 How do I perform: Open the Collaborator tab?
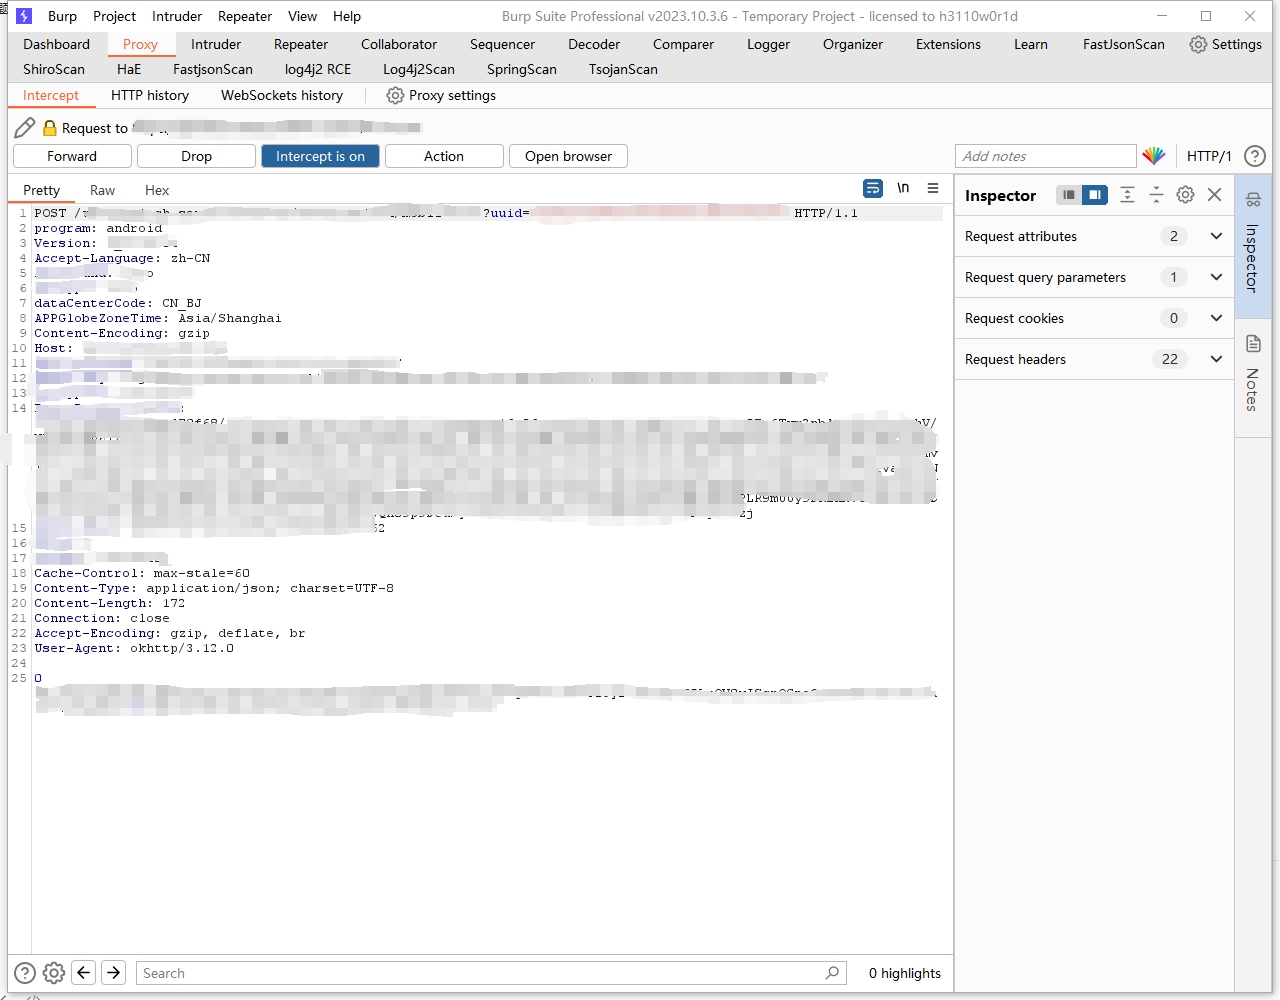coord(399,44)
